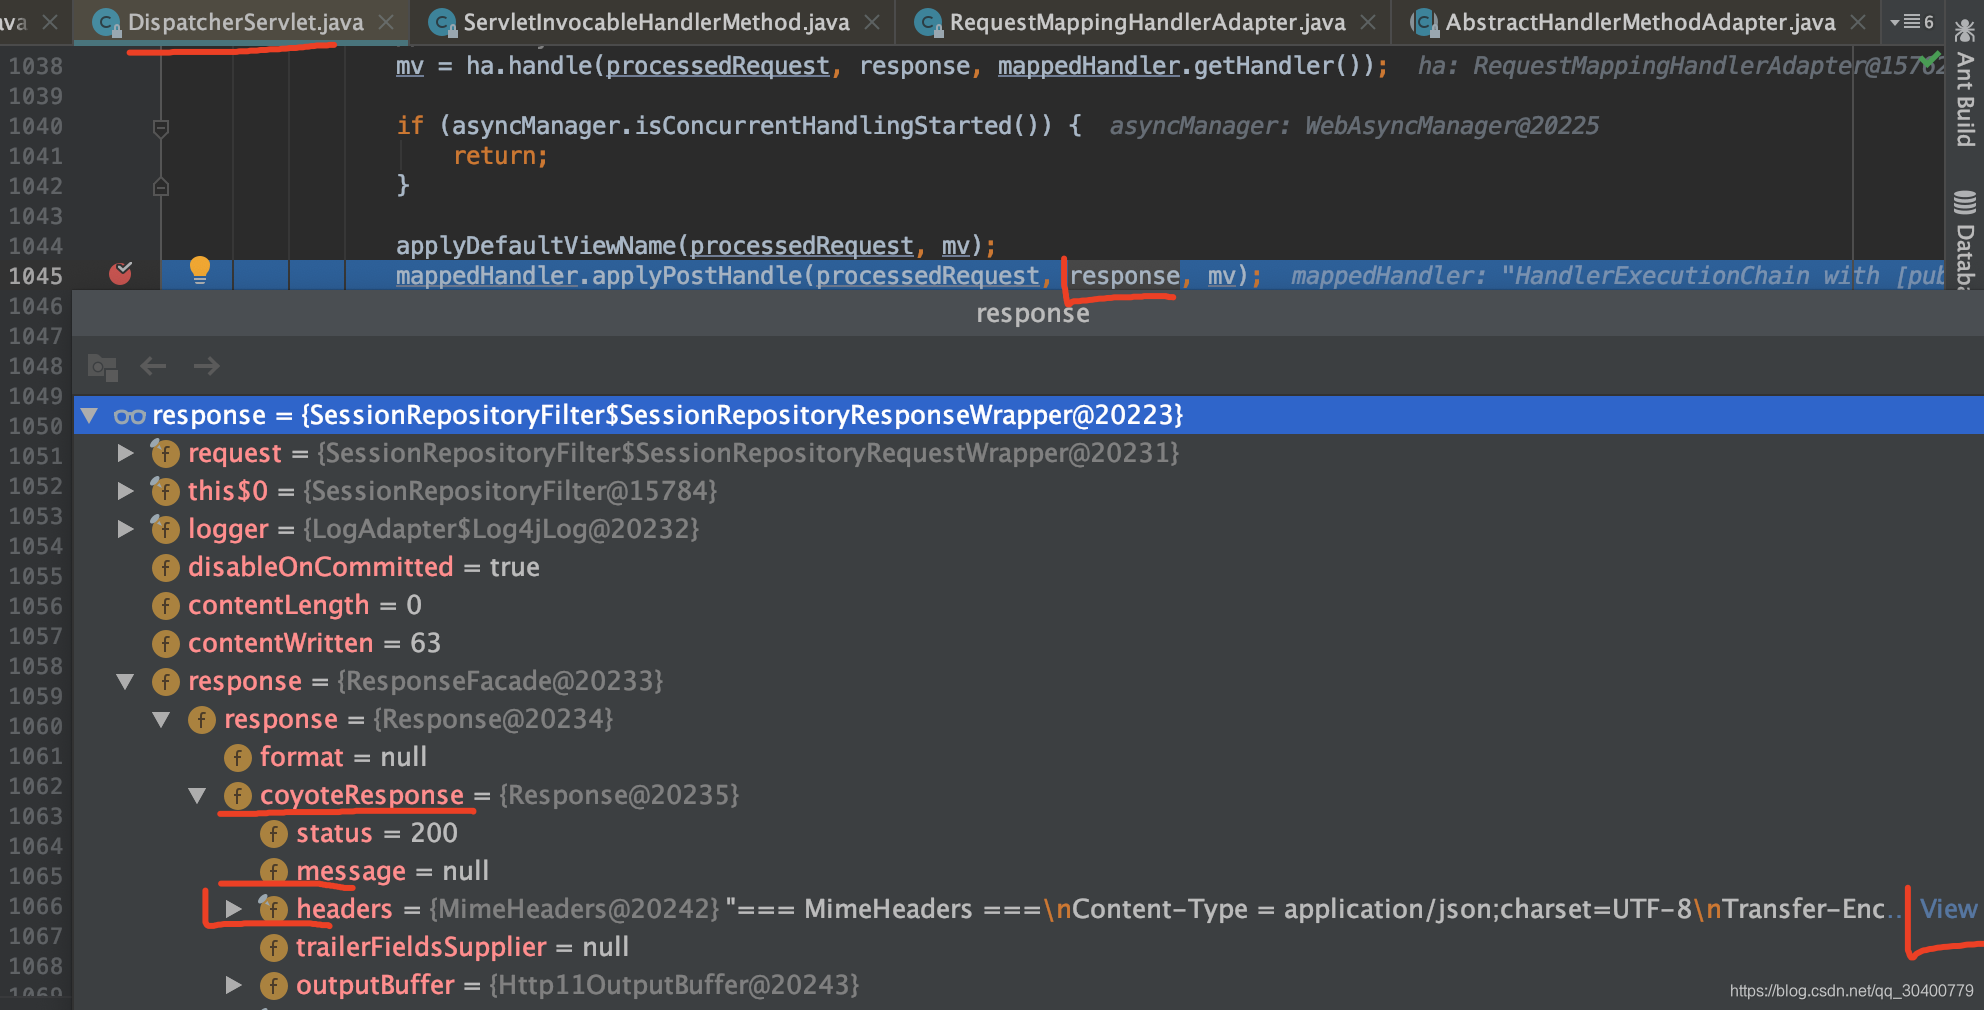Close the ServletInvocableHandlerMethod.java tab
This screenshot has height=1010, width=1984.
[872, 22]
